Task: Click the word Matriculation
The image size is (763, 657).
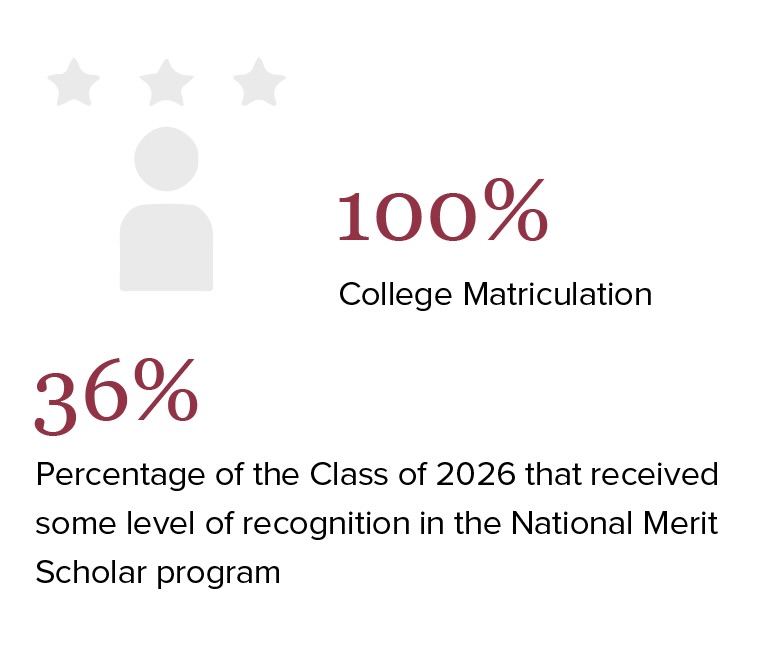Action: (x=557, y=294)
